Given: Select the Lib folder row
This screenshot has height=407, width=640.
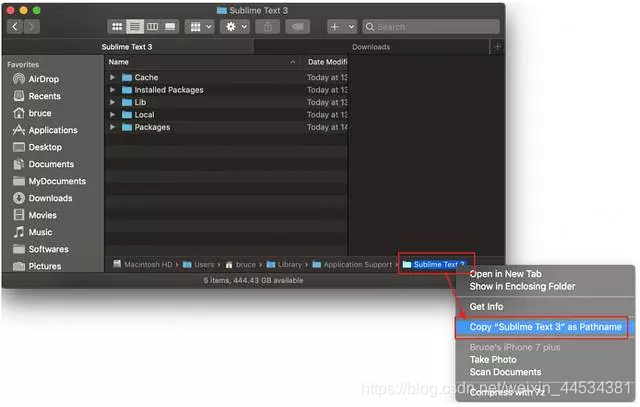Looking at the screenshot, I should (x=227, y=102).
